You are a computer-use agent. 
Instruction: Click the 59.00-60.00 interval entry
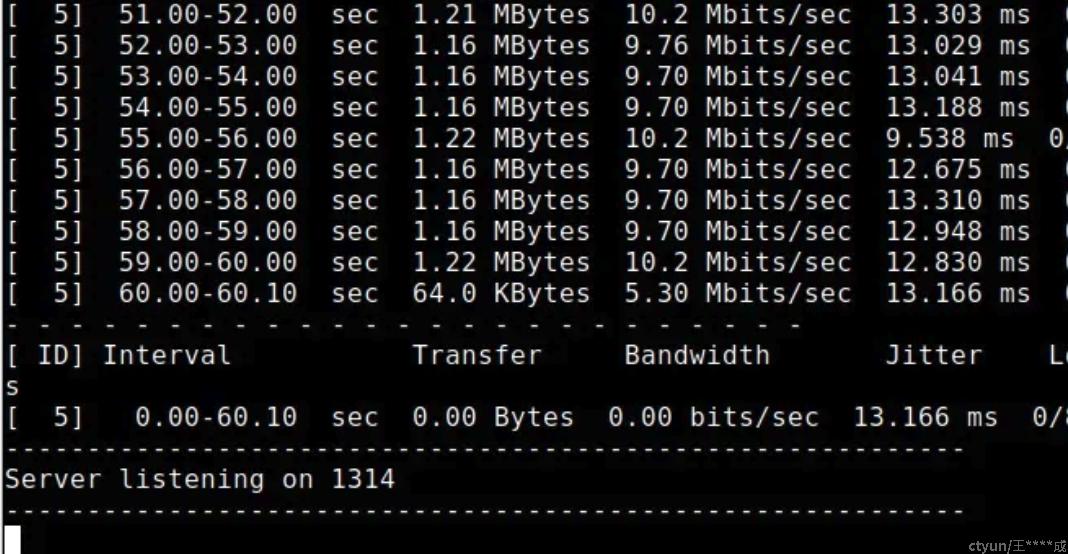click(x=208, y=262)
